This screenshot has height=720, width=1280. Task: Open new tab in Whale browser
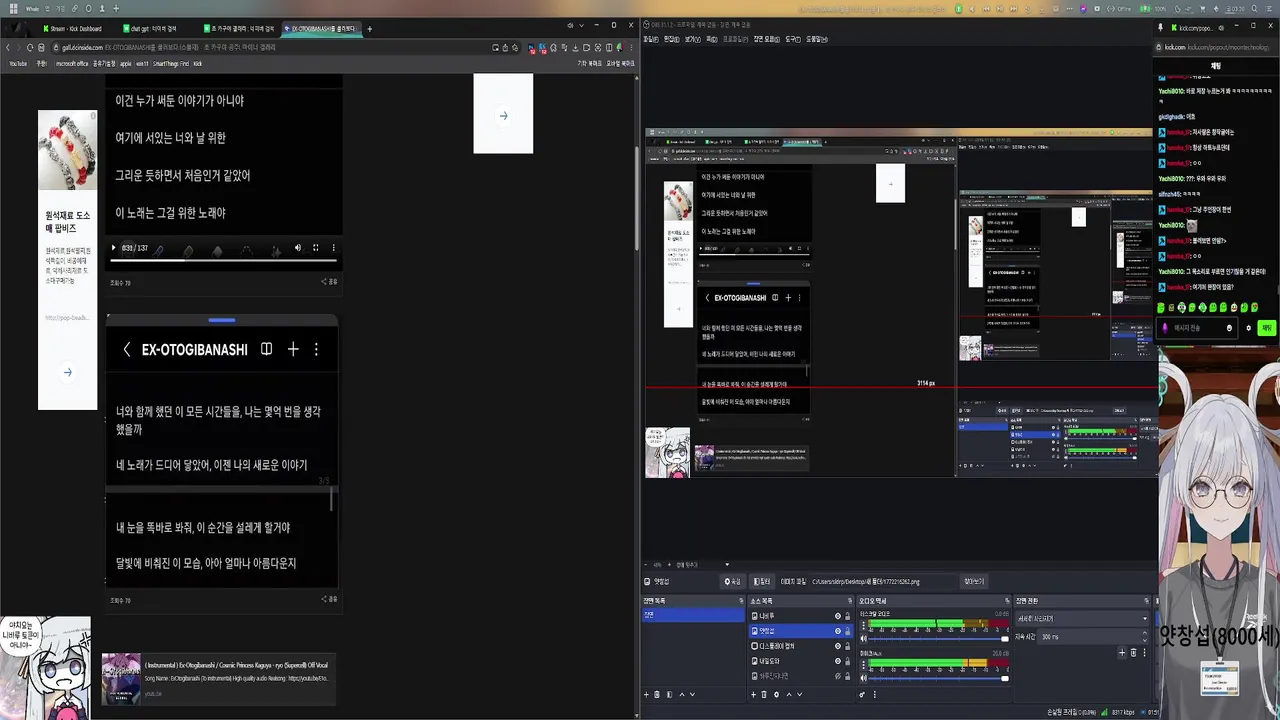pyautogui.click(x=369, y=29)
